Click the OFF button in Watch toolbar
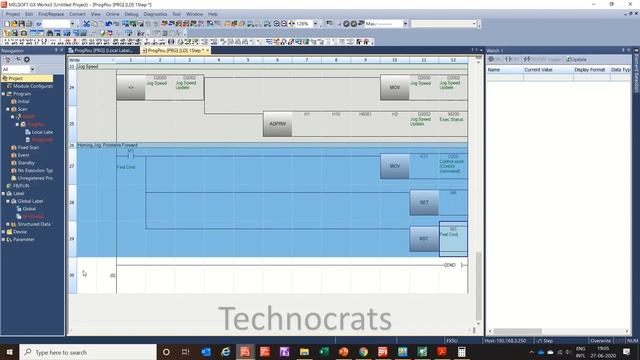The height and width of the screenshot is (360, 640). pos(512,60)
